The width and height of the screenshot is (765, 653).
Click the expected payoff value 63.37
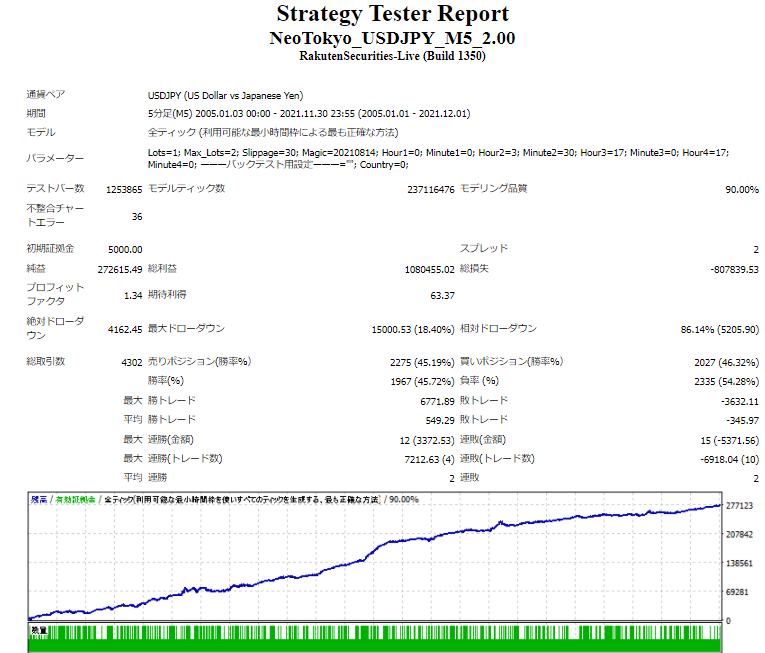tap(443, 295)
